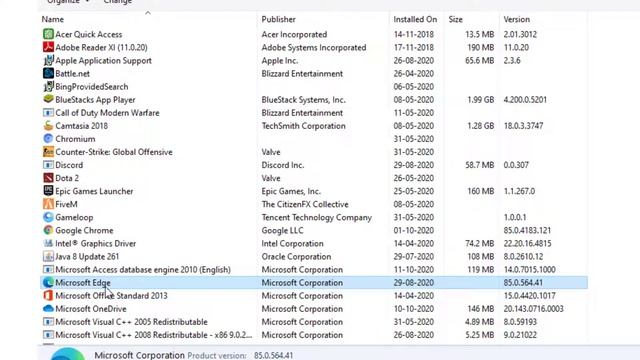Click the Intel Corporation publisher cell
Screen dimensions: 640x360
pyautogui.click(x=292, y=243)
